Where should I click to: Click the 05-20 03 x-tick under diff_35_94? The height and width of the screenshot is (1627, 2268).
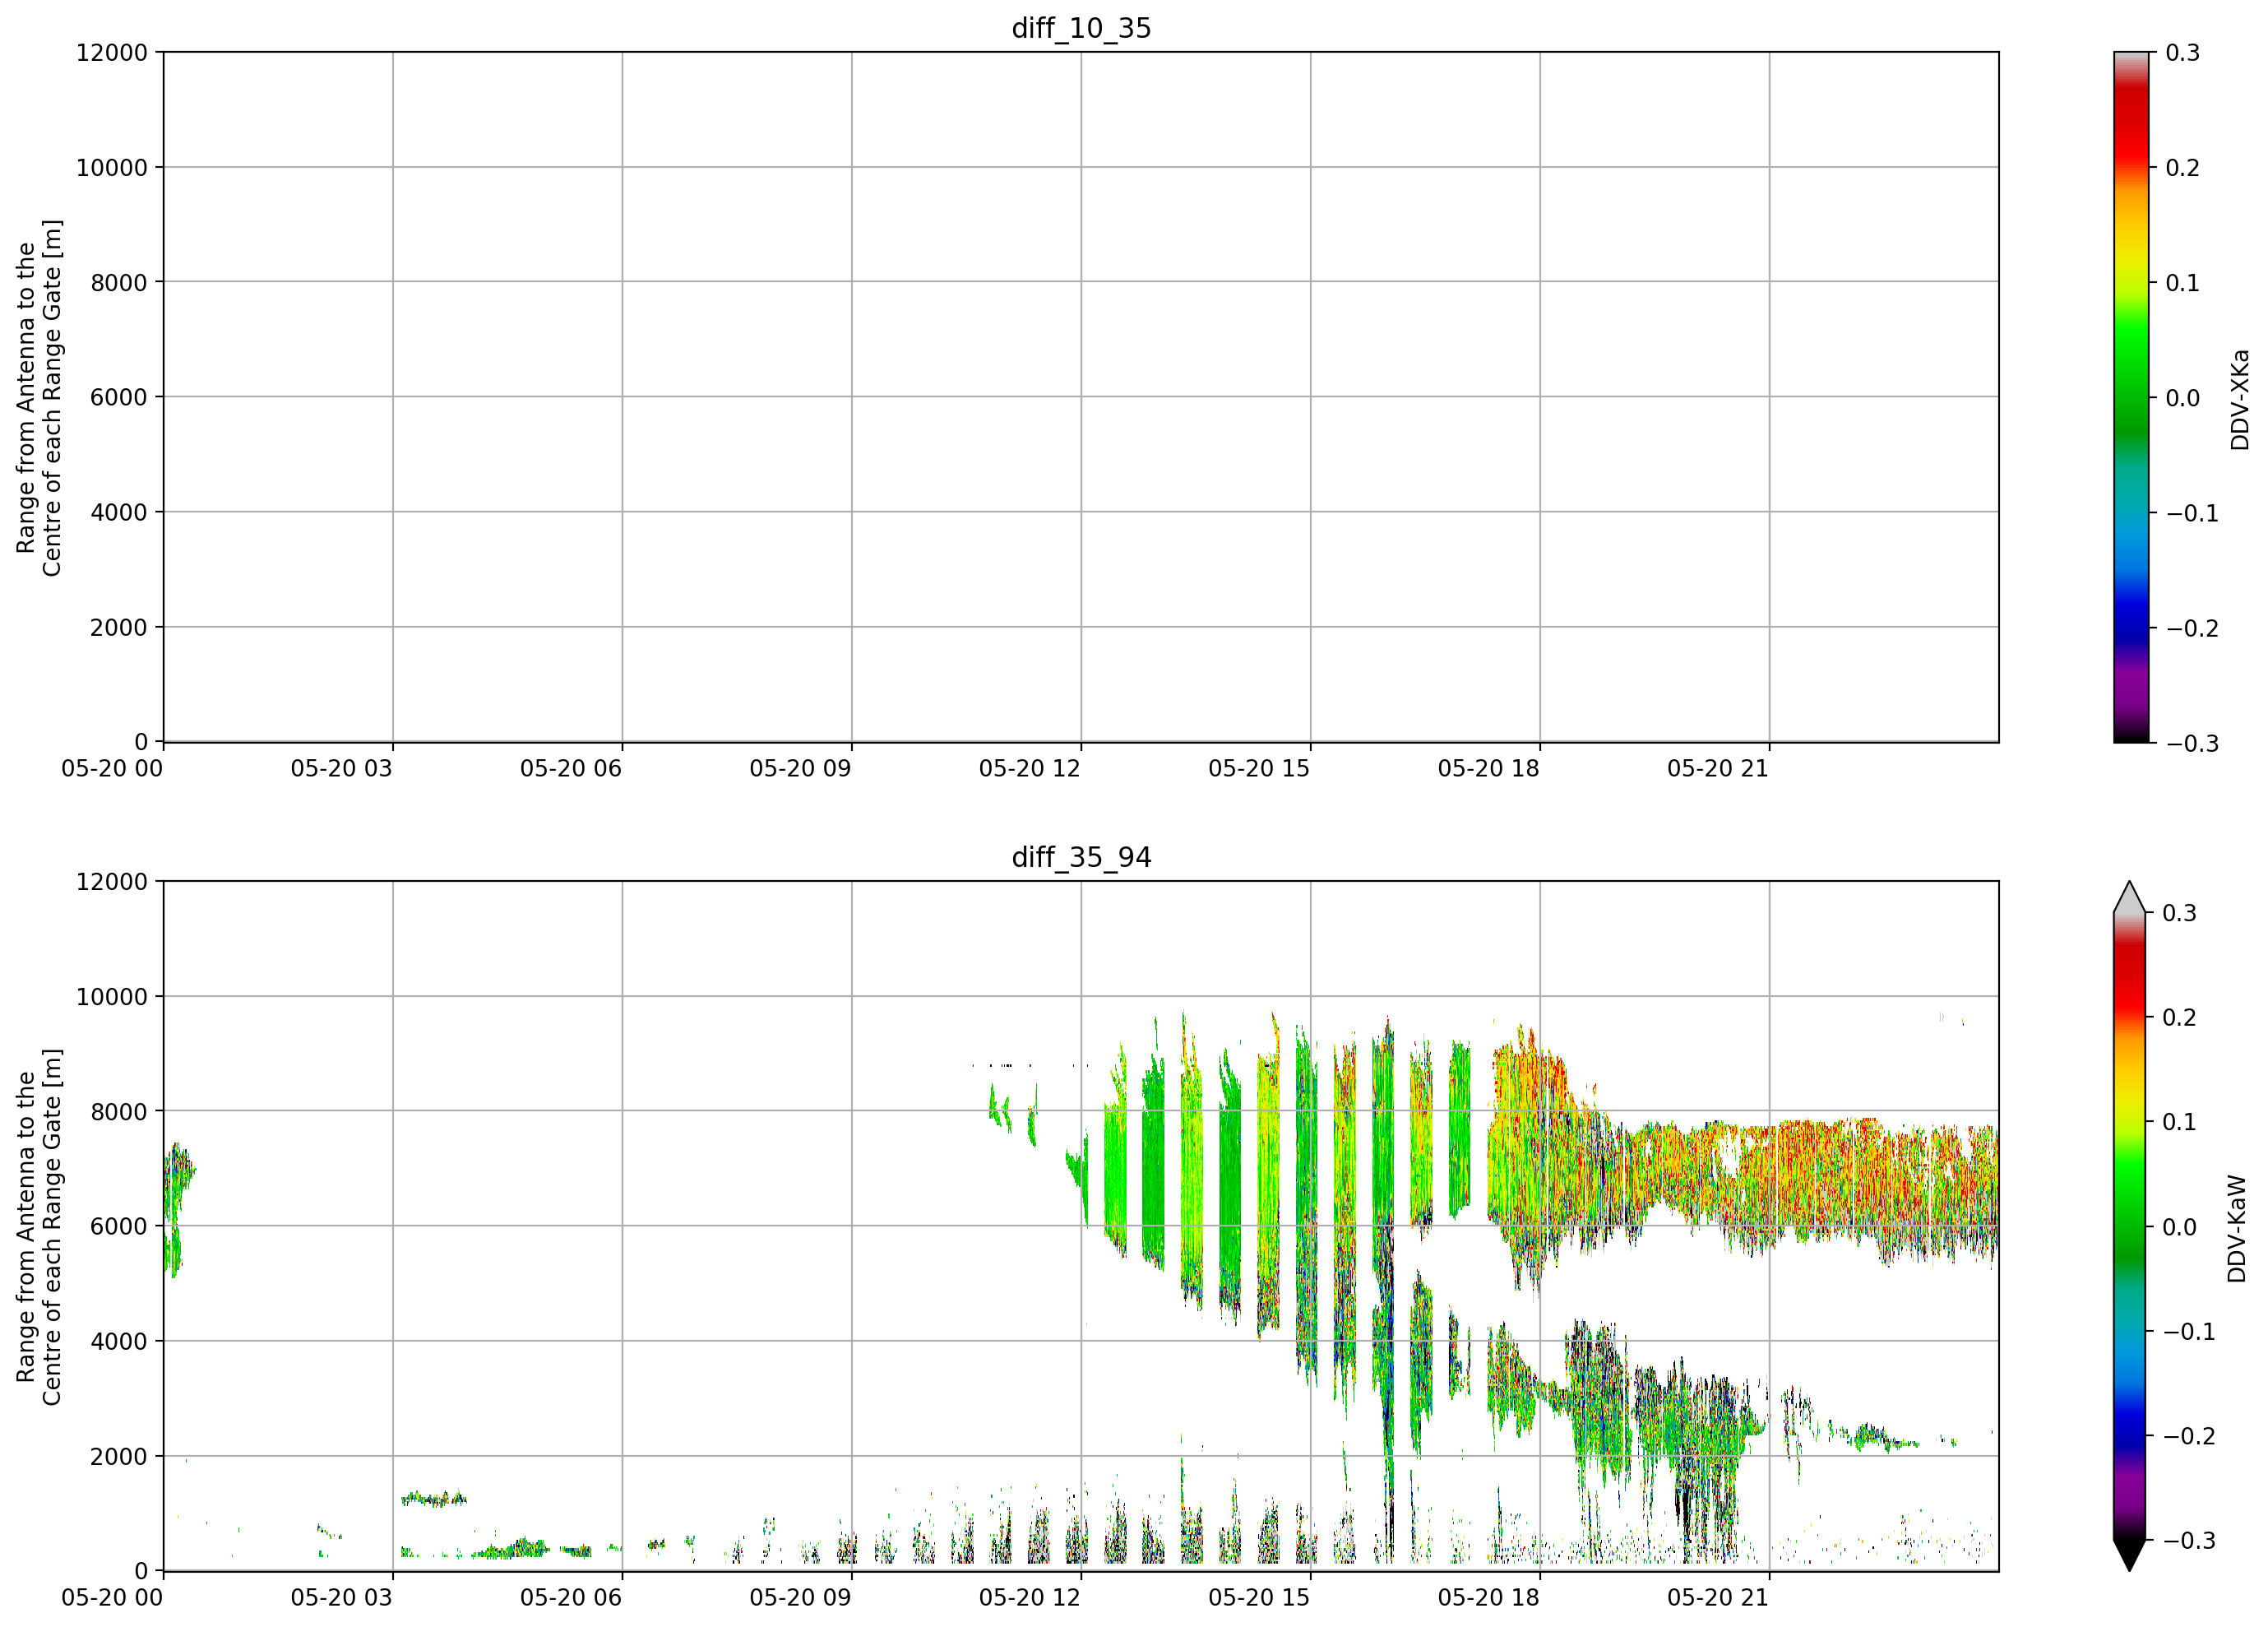click(342, 1598)
